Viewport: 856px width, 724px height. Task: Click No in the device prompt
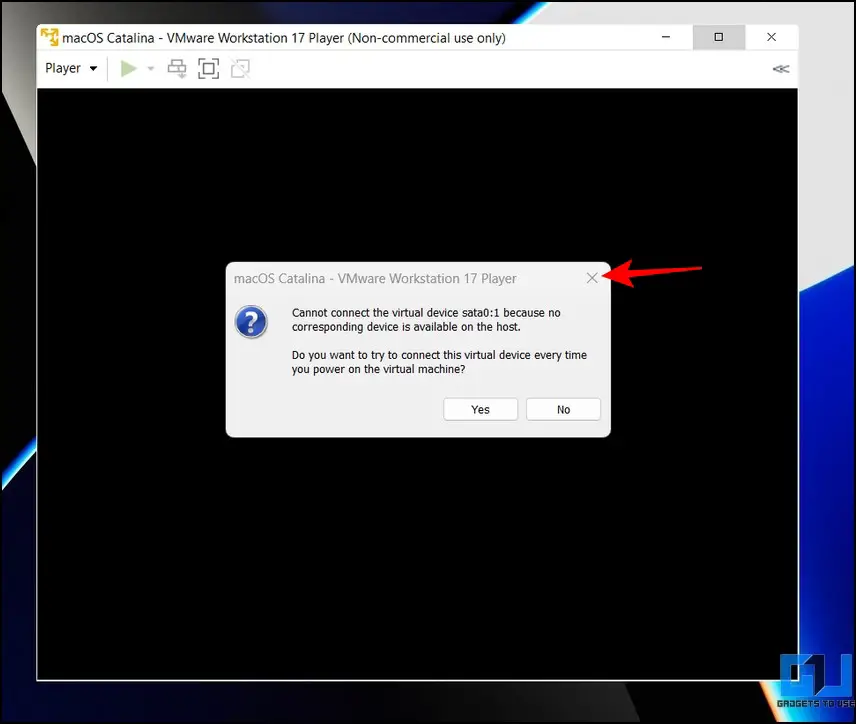(x=563, y=409)
